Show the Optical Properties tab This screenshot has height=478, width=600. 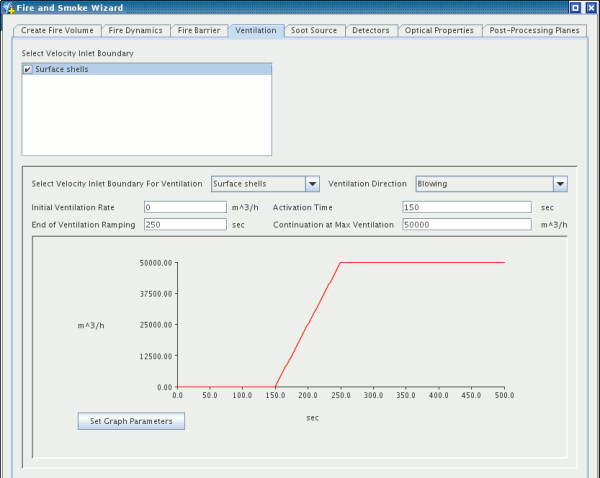[440, 31]
